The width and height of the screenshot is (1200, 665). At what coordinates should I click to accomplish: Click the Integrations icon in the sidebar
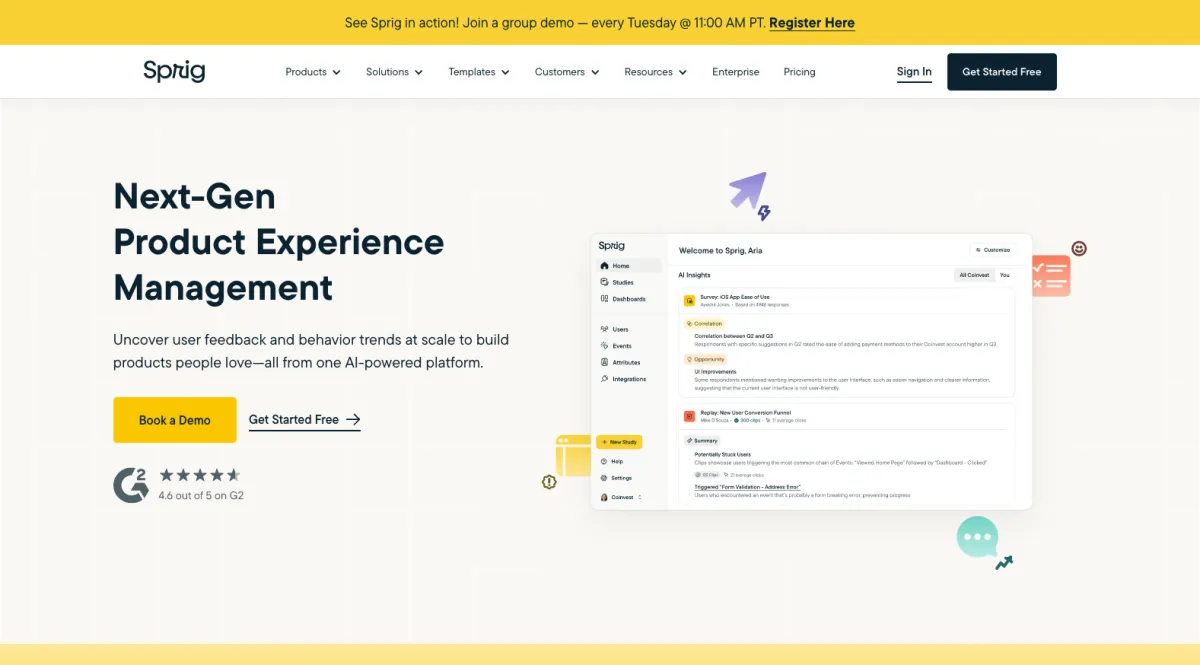[x=605, y=378]
